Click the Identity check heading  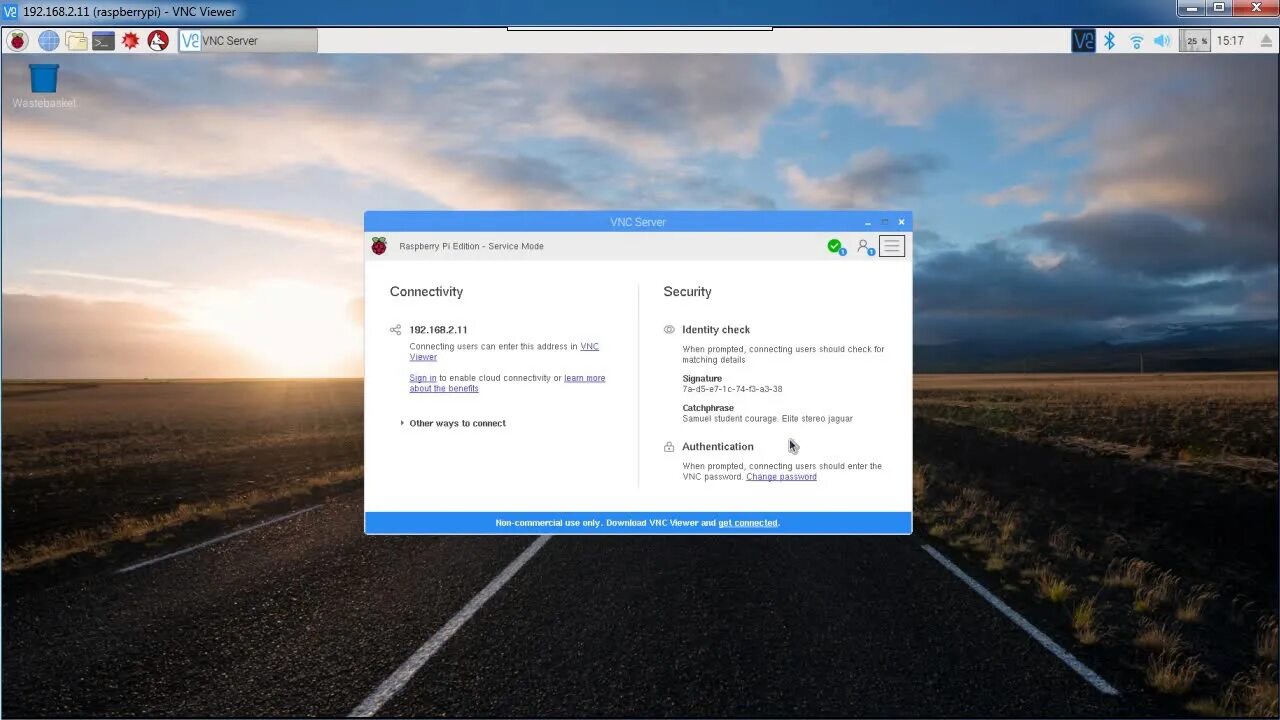pyautogui.click(x=716, y=329)
